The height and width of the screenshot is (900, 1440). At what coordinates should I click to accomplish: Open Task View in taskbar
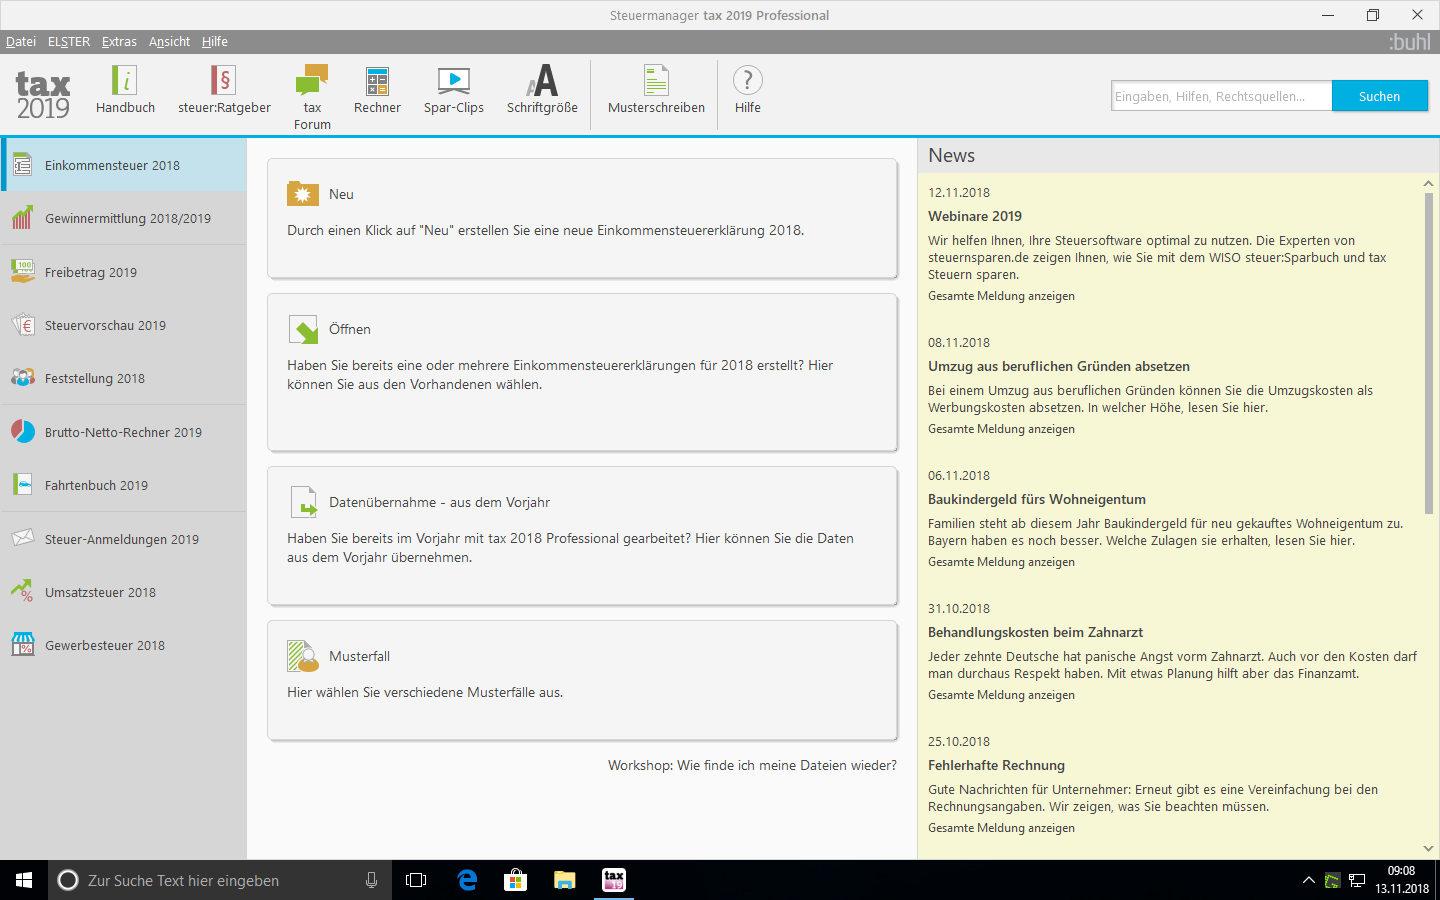(x=416, y=880)
